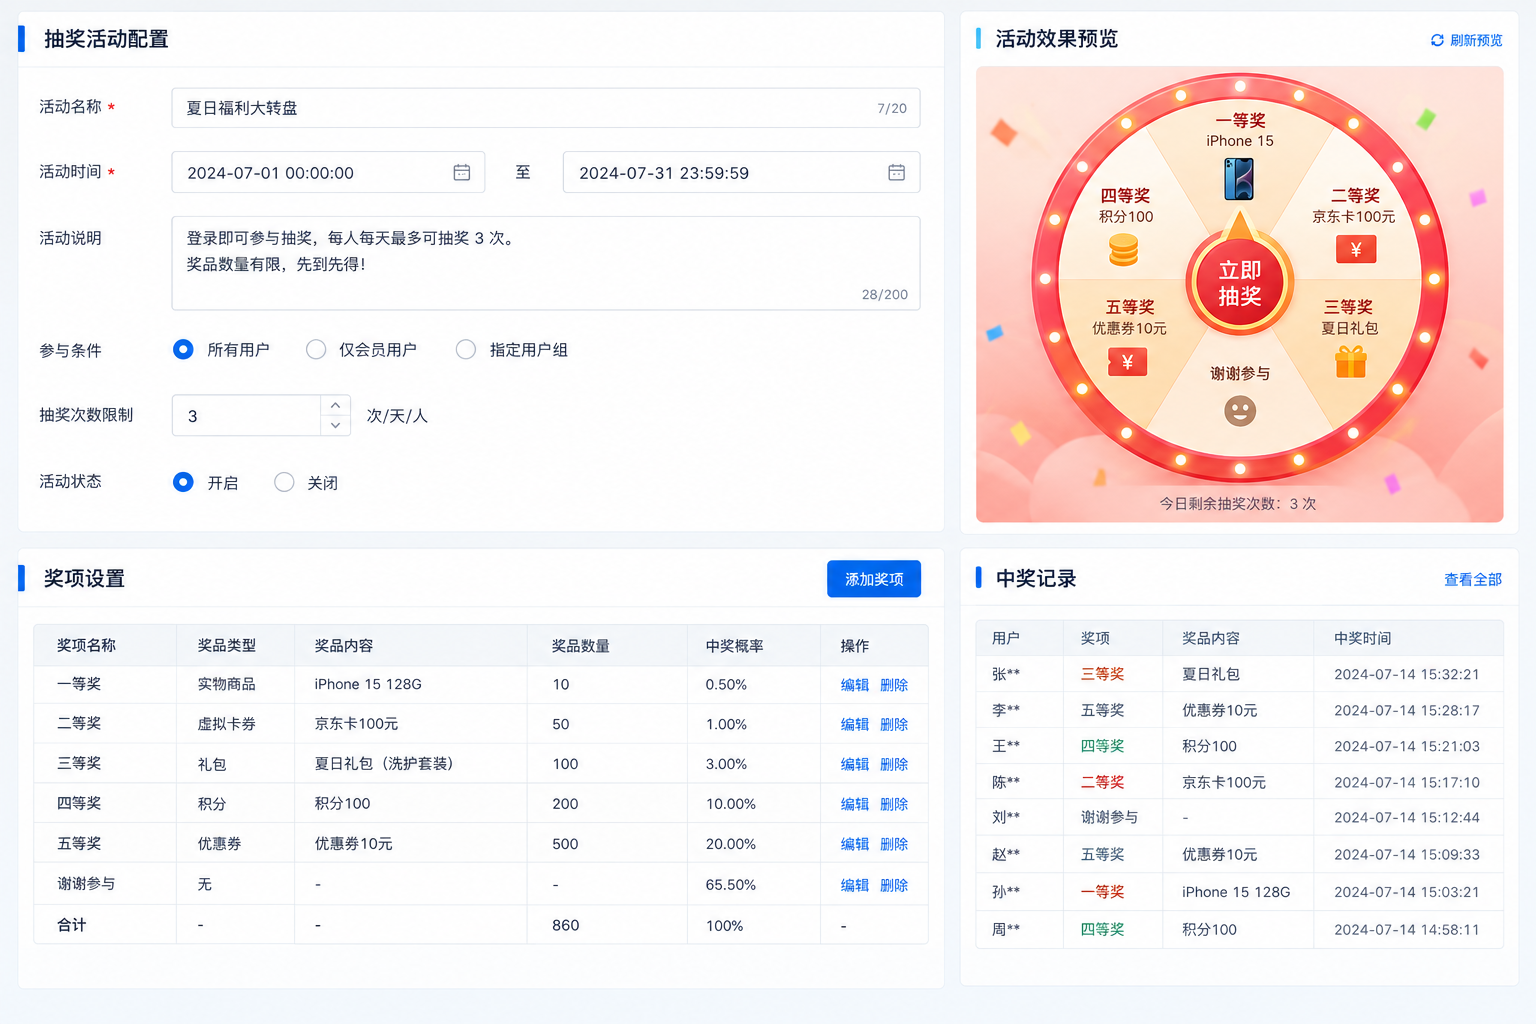The width and height of the screenshot is (1536, 1024).
Task: Delete the 谢谢参与 prize row
Action: point(894,885)
